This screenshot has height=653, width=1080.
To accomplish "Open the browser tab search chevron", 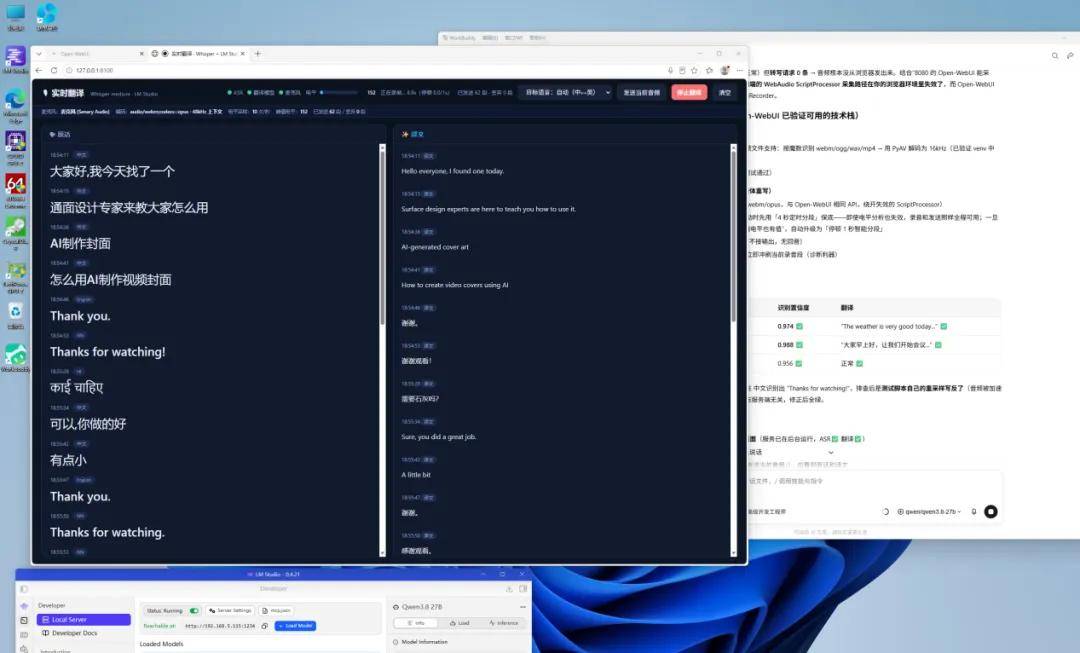I will click(39, 53).
